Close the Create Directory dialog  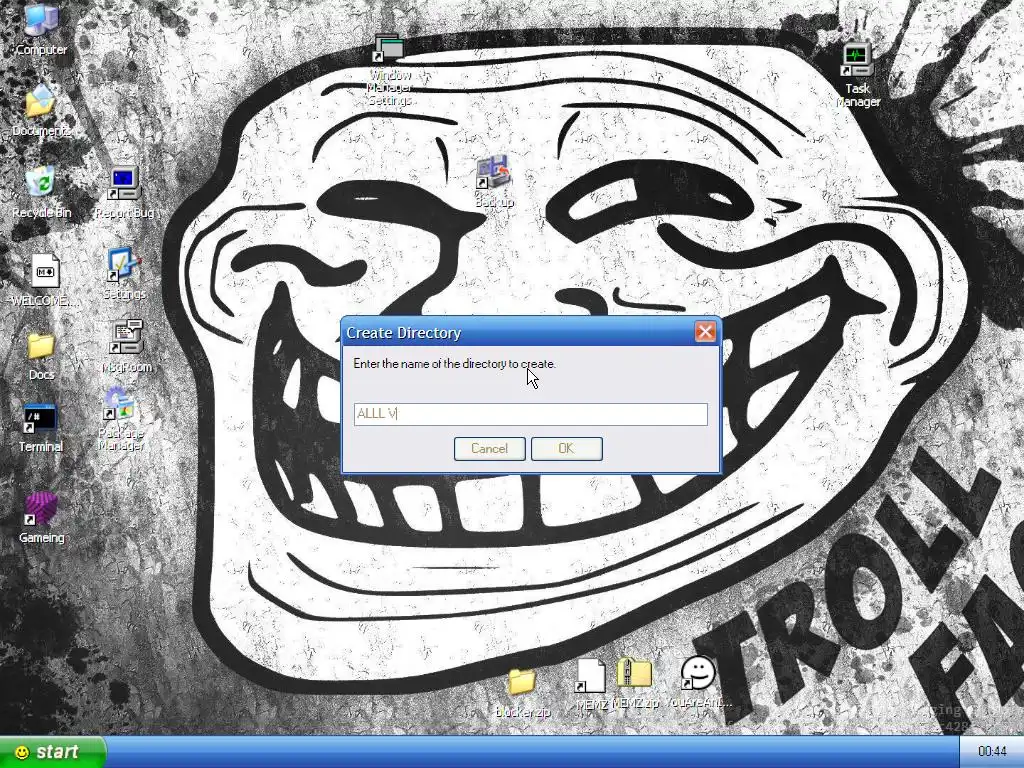click(705, 332)
